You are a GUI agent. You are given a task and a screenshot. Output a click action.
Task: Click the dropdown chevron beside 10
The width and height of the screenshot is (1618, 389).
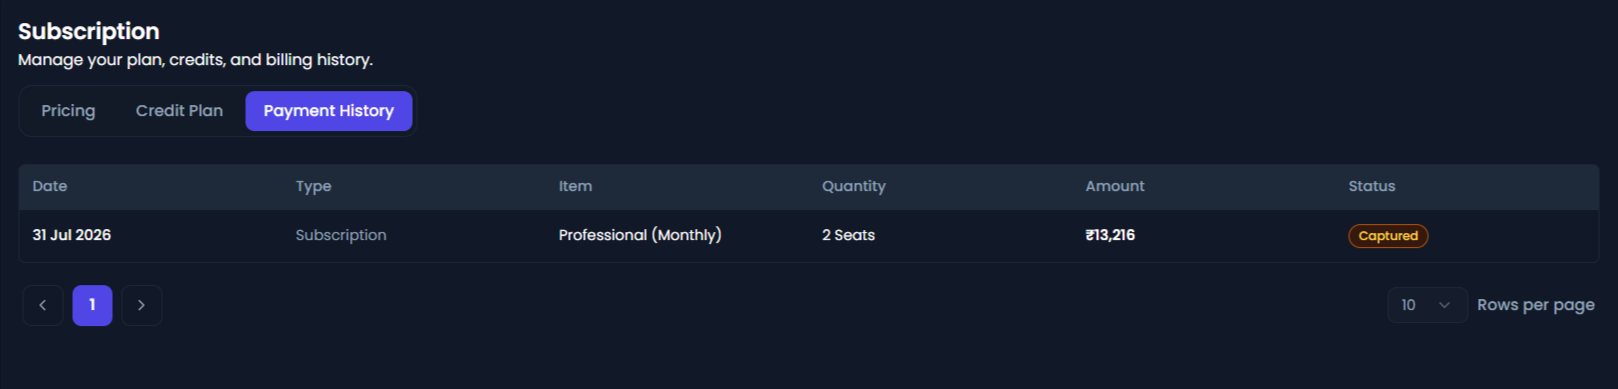[x=1444, y=305]
